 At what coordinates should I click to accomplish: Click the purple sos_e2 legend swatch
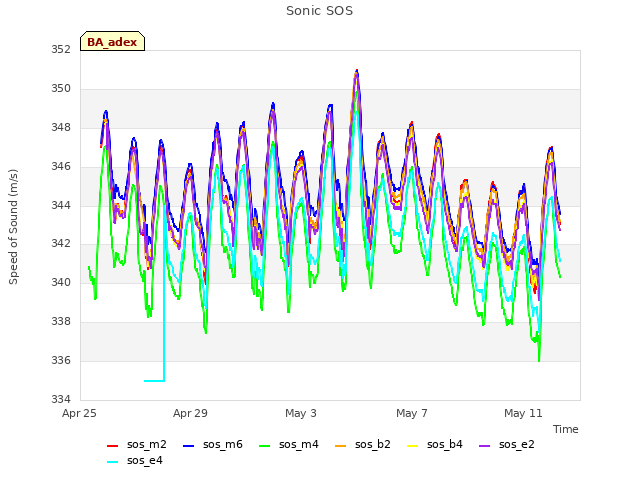484,446
